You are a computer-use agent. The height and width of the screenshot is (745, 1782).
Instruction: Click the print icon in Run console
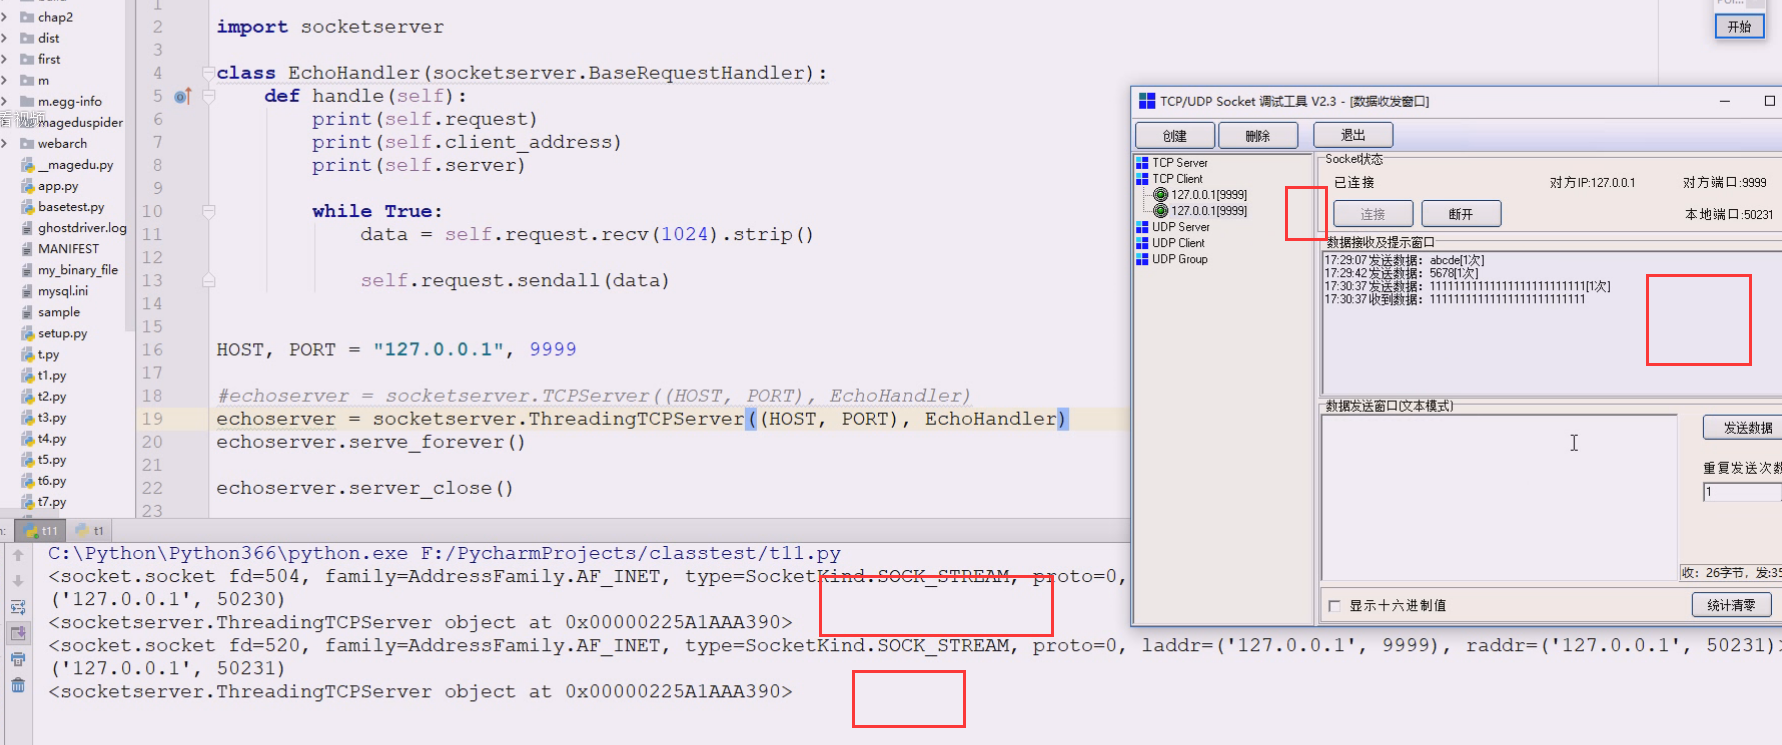[18, 659]
